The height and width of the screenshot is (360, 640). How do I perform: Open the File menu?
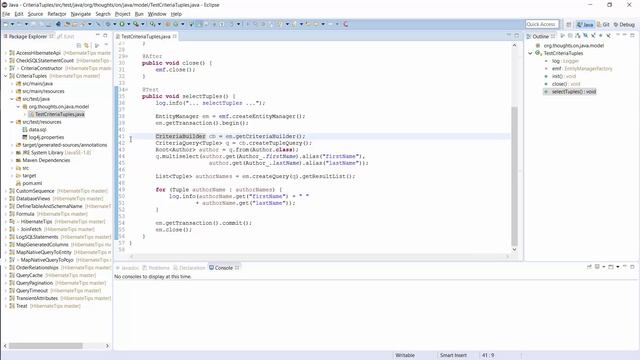pos(6,14)
